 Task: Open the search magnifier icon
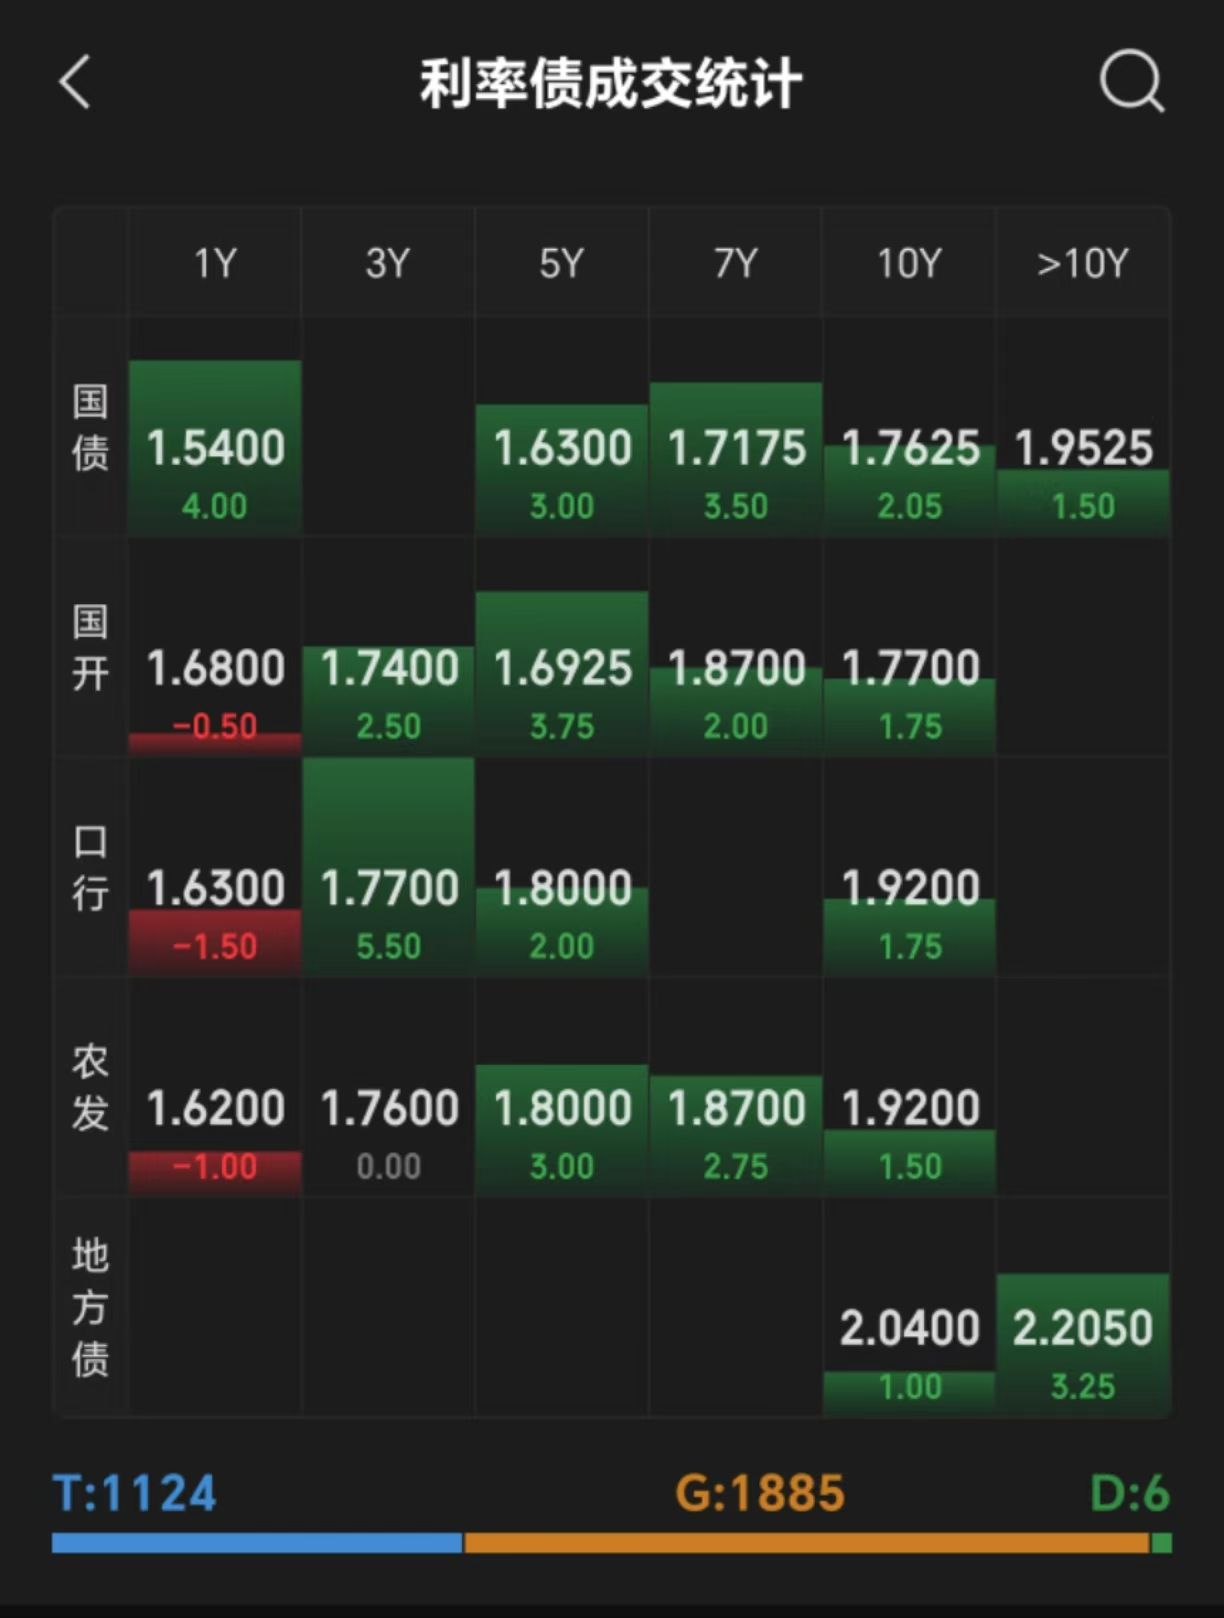point(1132,81)
